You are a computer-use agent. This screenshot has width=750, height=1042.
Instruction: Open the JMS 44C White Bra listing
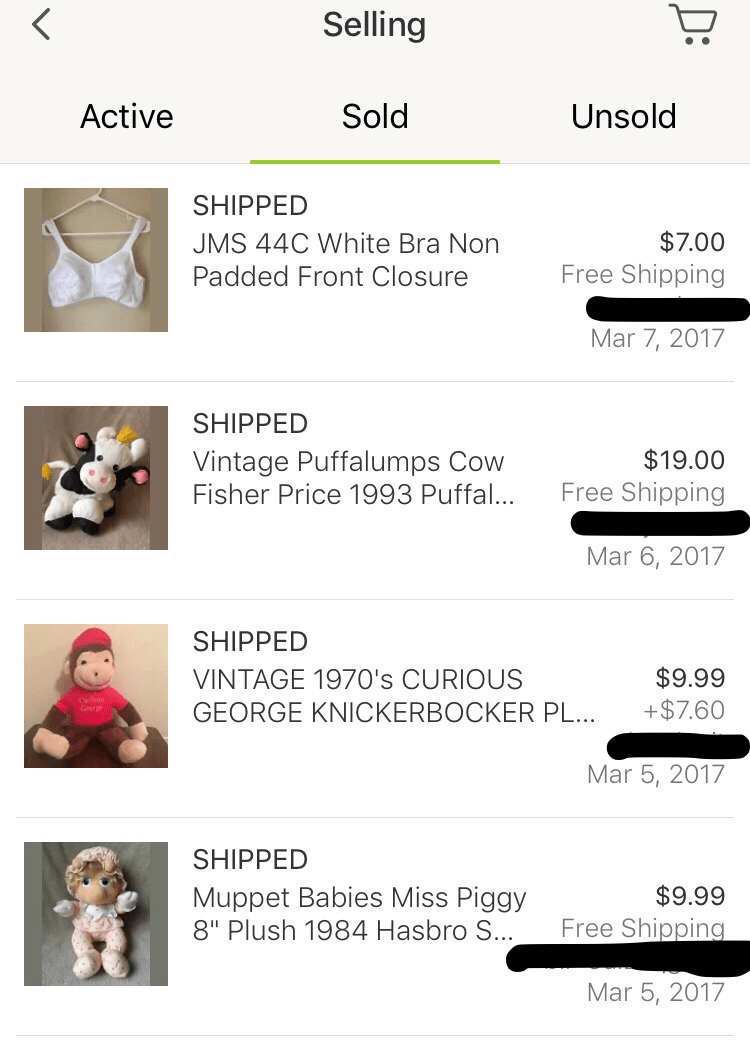pyautogui.click(x=345, y=260)
